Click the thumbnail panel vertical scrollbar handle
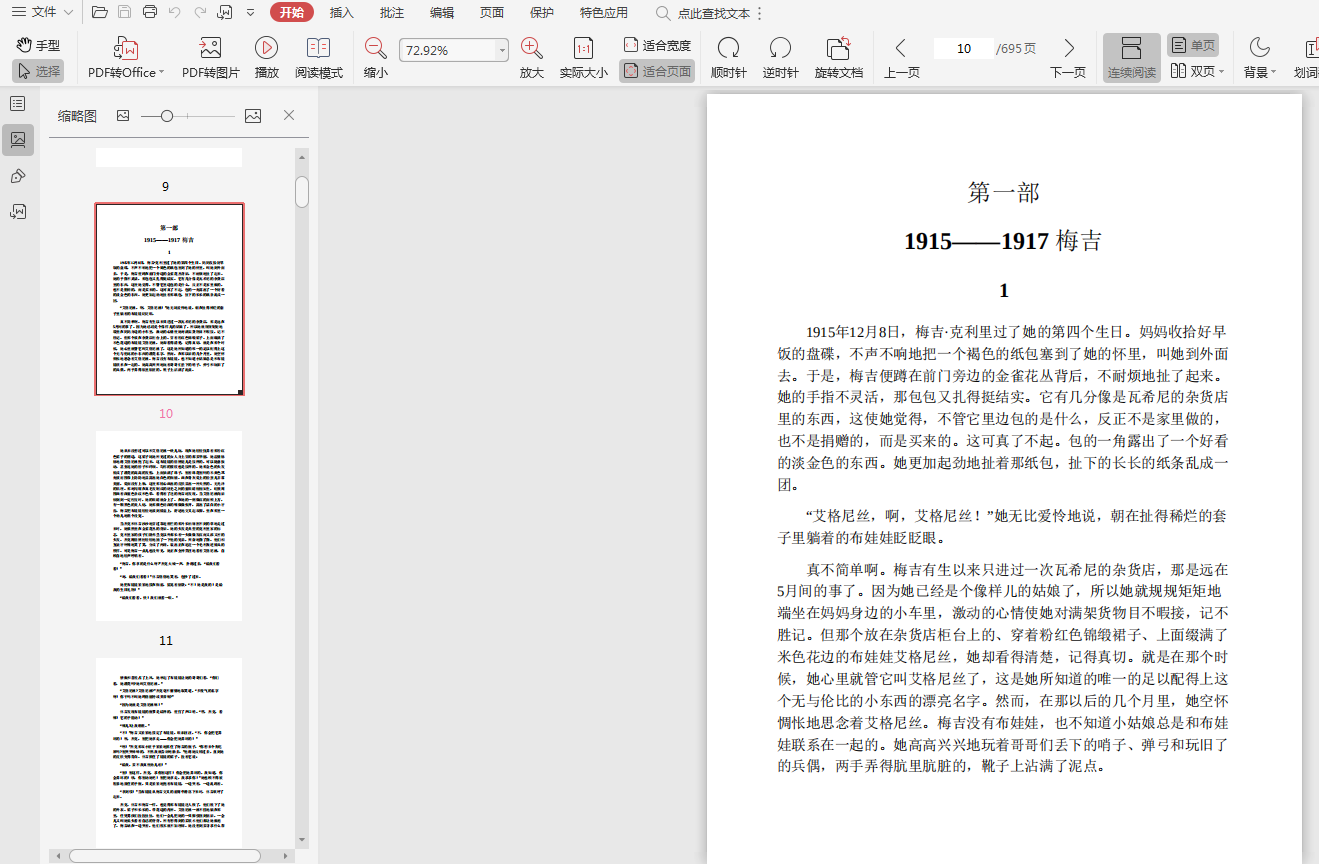The image size is (1319, 864). point(302,191)
